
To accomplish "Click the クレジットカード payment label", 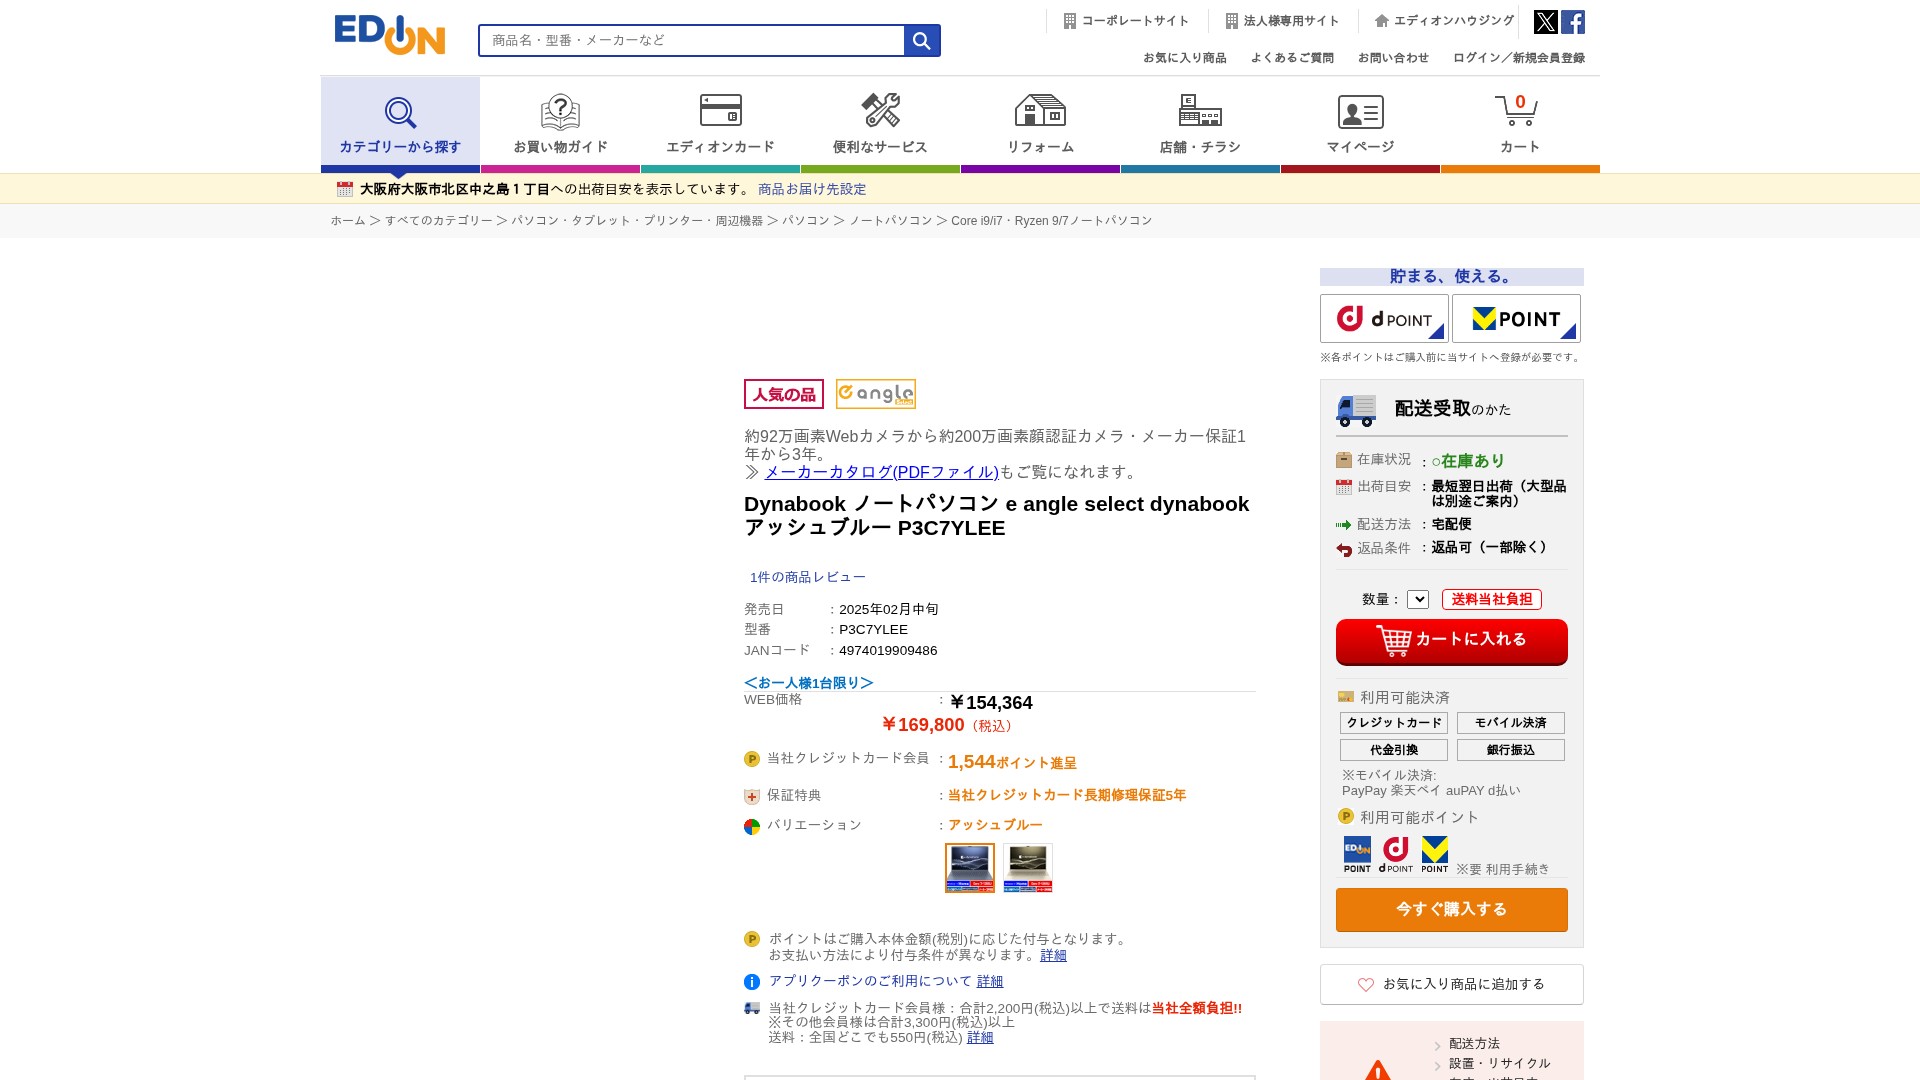I will click(1394, 723).
